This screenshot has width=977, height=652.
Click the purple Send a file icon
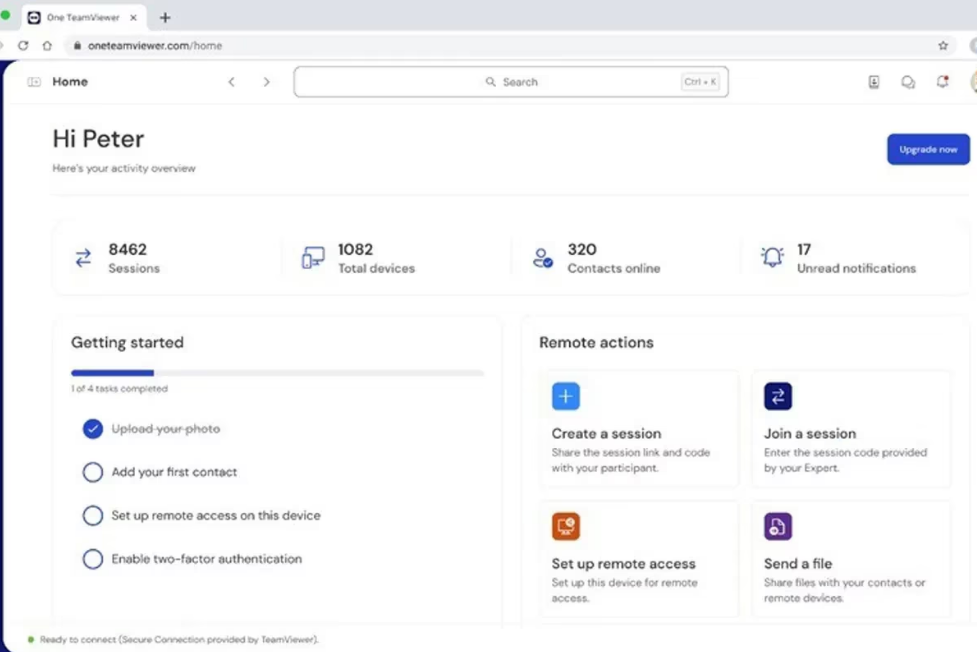point(777,527)
